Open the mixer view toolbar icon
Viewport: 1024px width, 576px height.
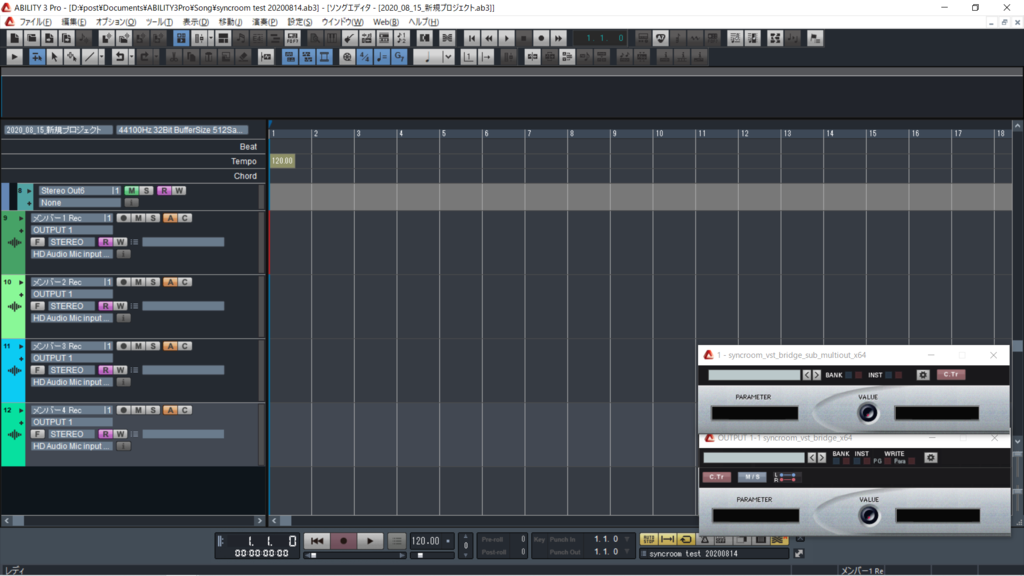[x=199, y=39]
